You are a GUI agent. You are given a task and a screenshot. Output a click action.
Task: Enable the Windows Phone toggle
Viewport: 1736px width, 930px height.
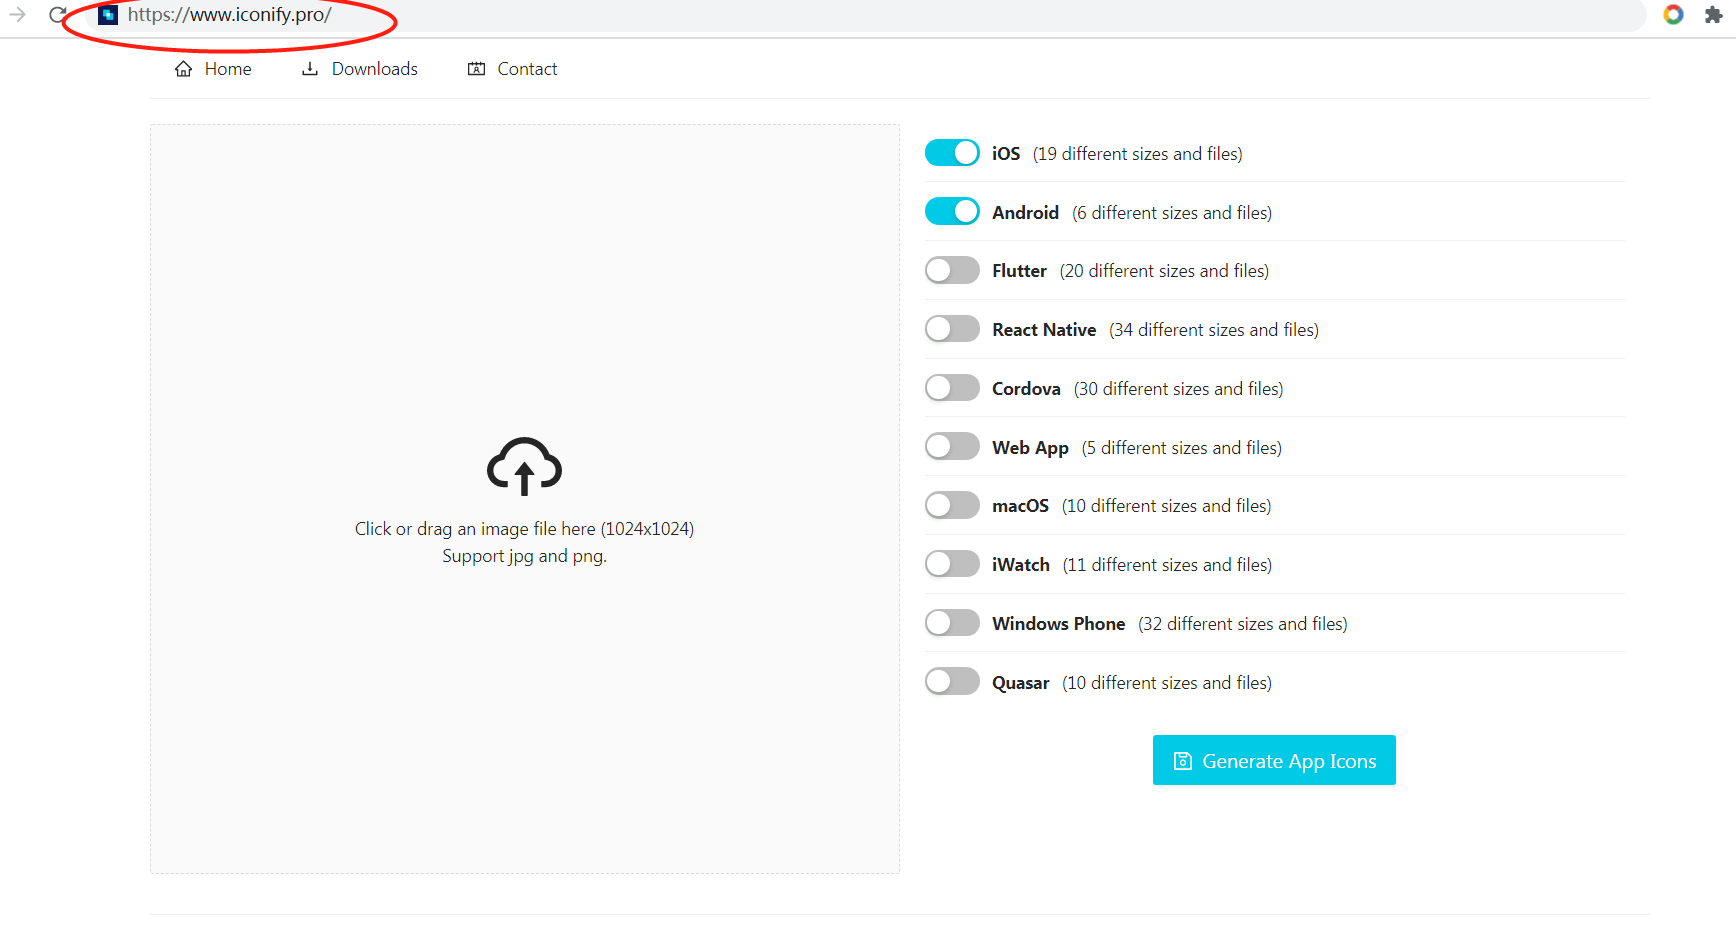coord(952,623)
